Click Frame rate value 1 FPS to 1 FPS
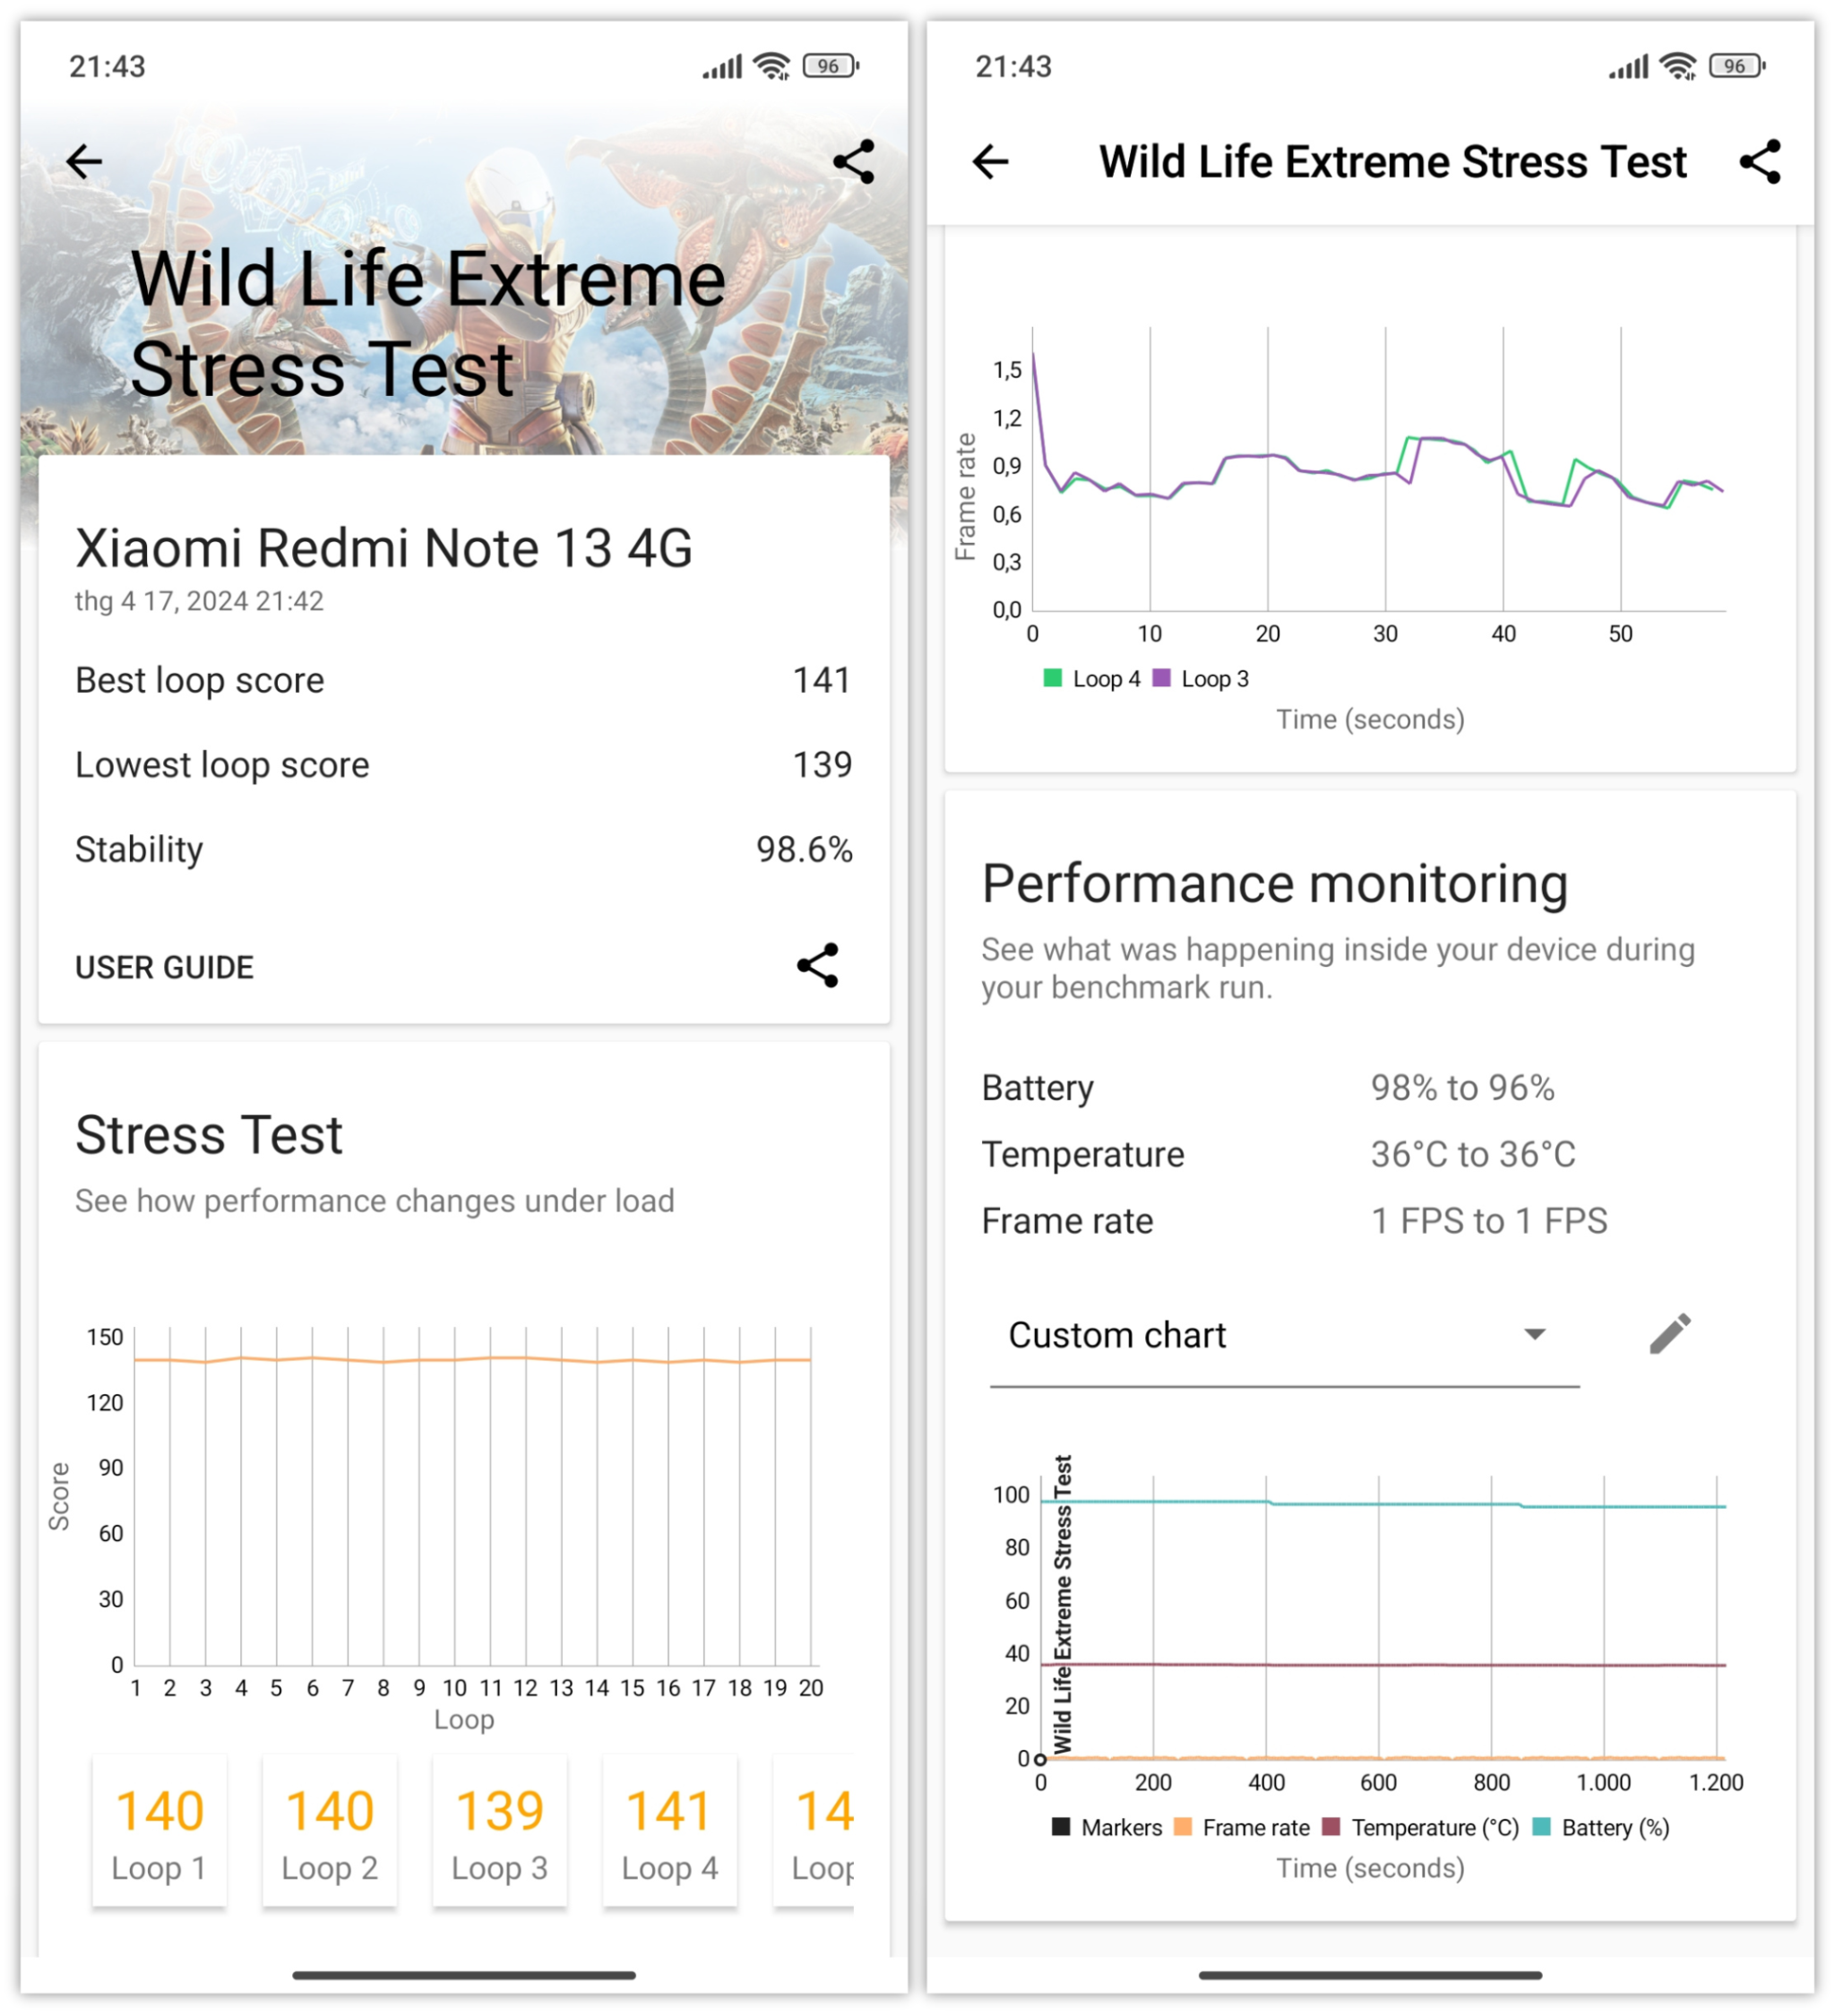 click(1489, 1221)
